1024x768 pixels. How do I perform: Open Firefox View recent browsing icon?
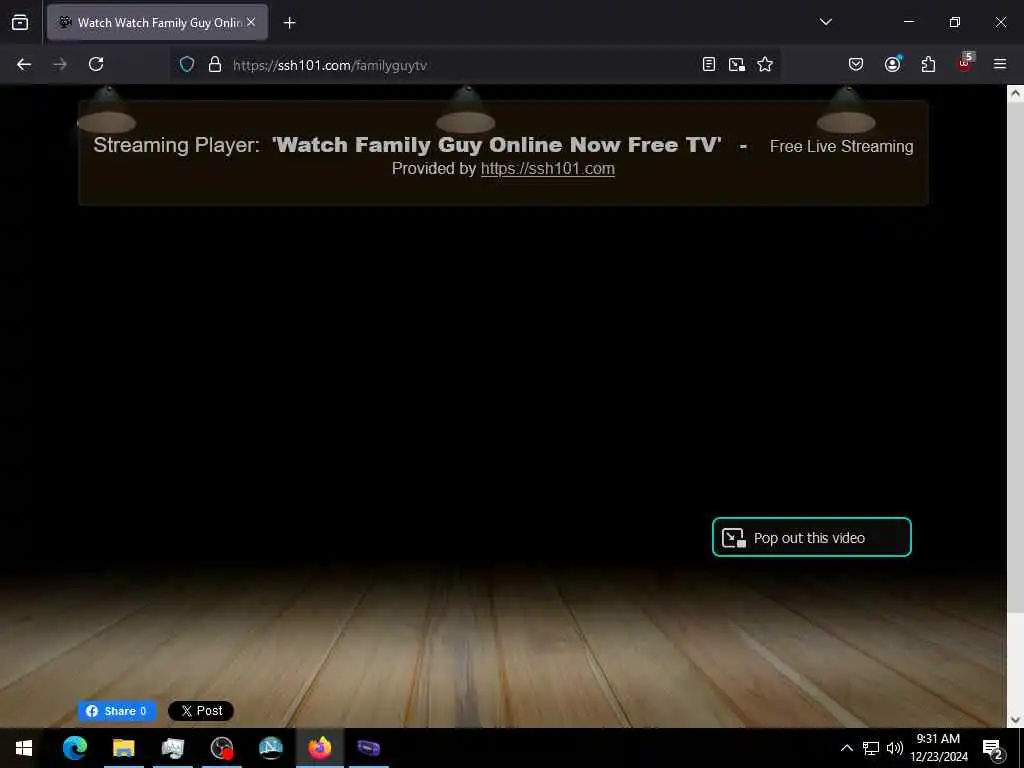pyautogui.click(x=20, y=23)
